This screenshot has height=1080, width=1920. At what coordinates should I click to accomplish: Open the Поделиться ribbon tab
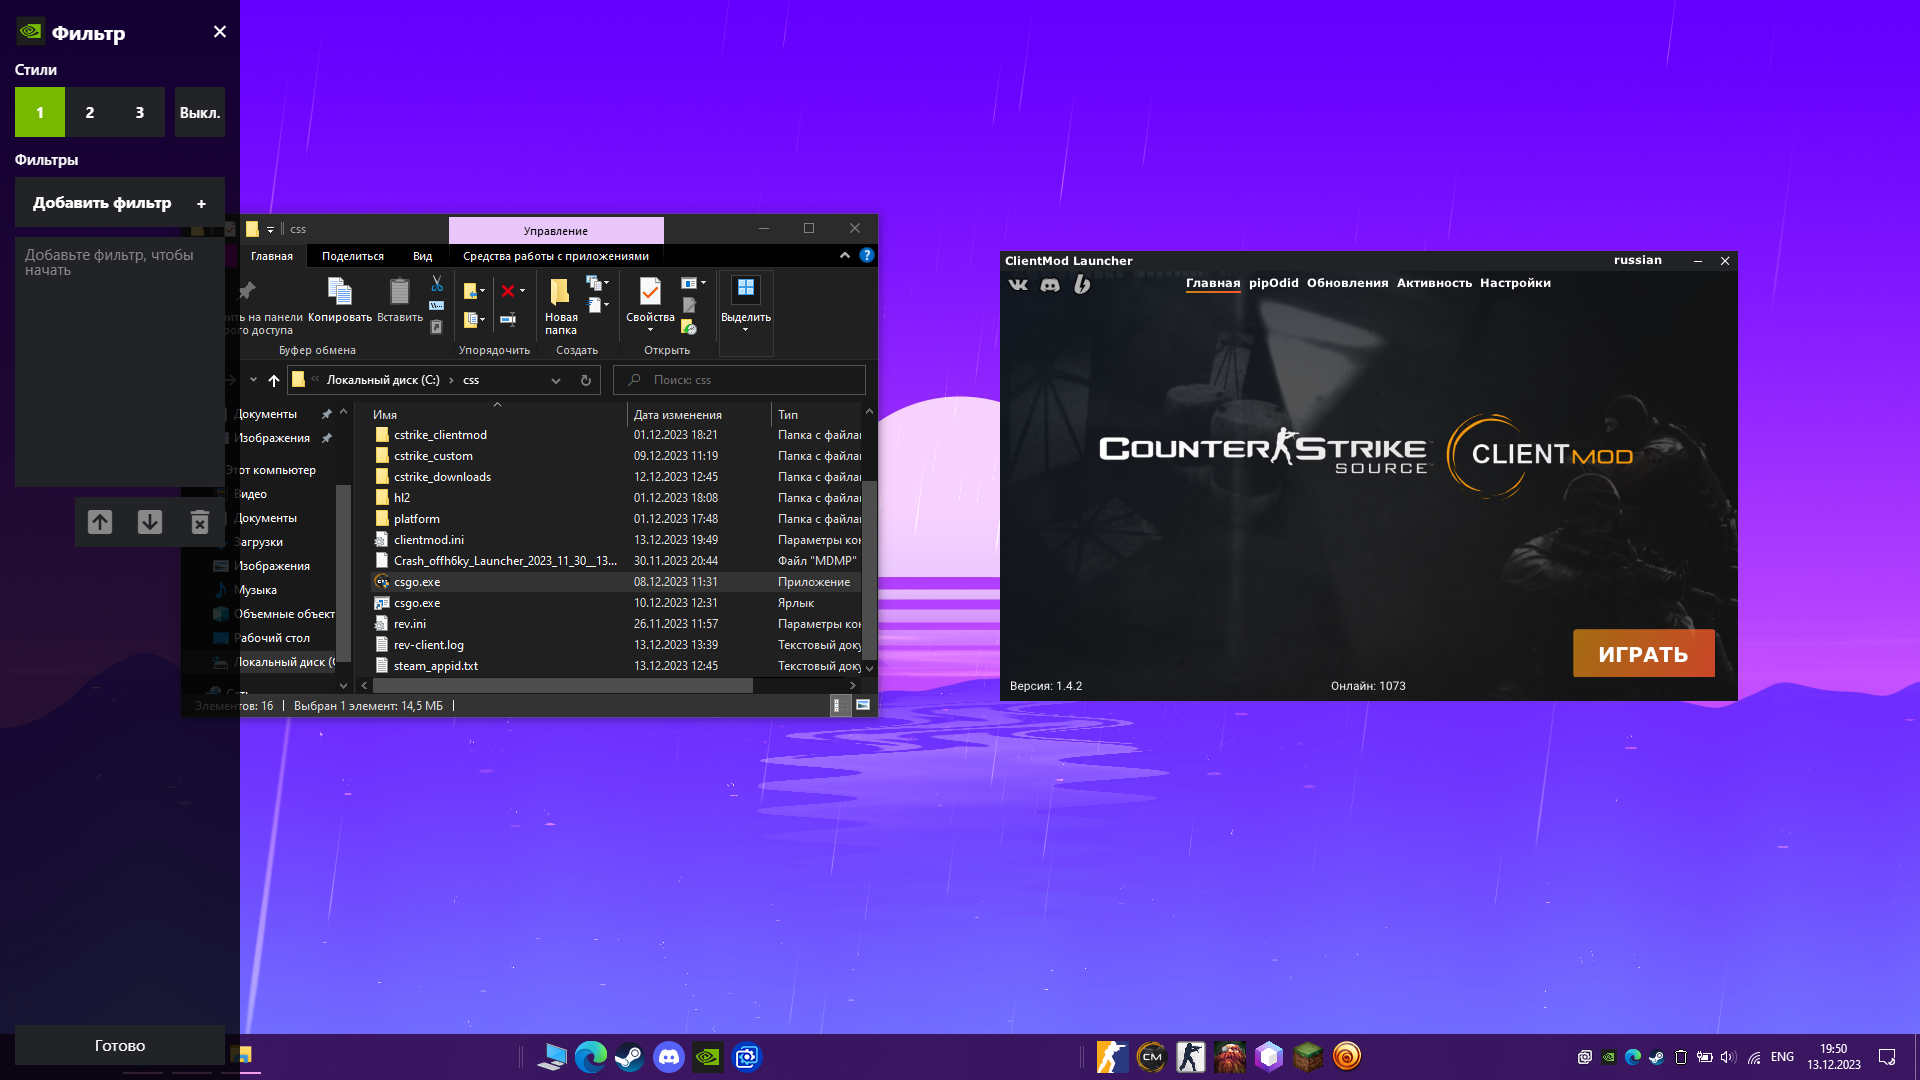click(353, 256)
